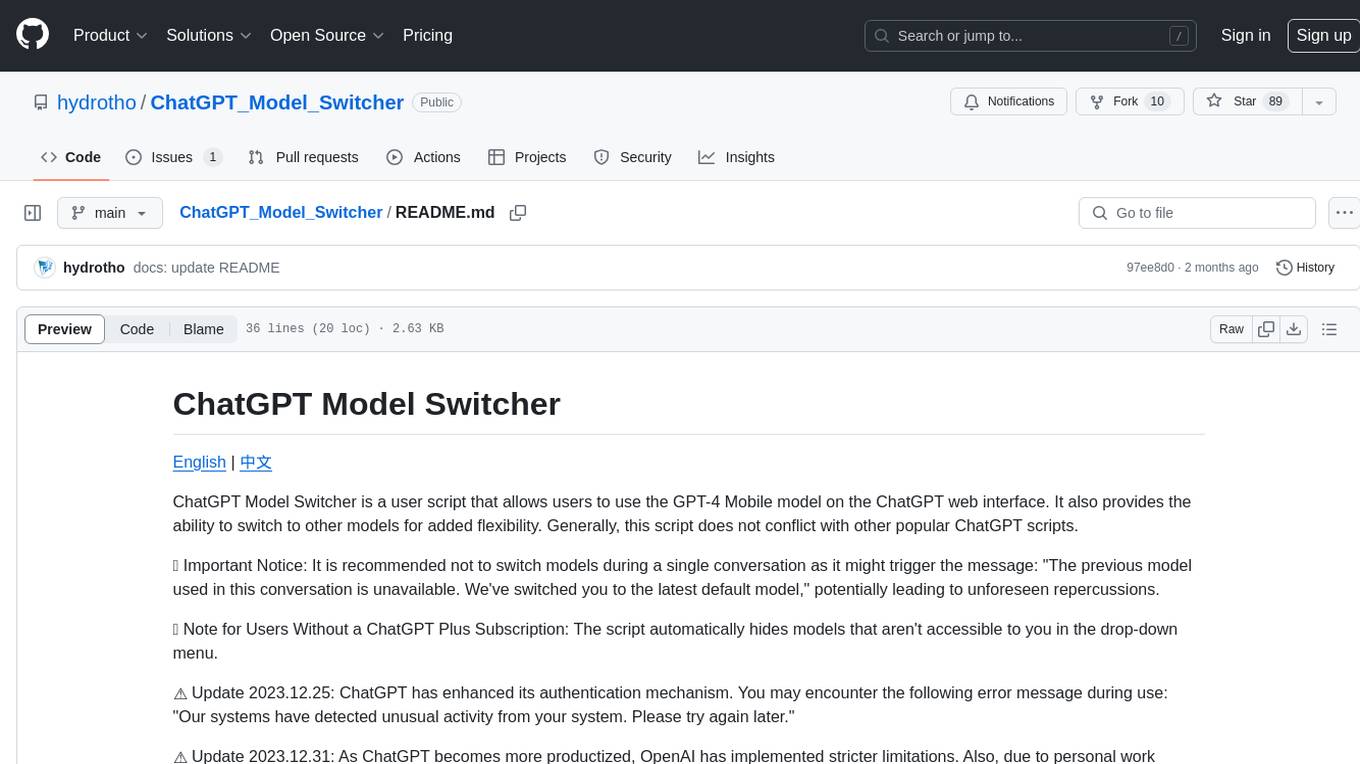The image size is (1360, 764).
Task: Select the Code view
Action: click(137, 329)
